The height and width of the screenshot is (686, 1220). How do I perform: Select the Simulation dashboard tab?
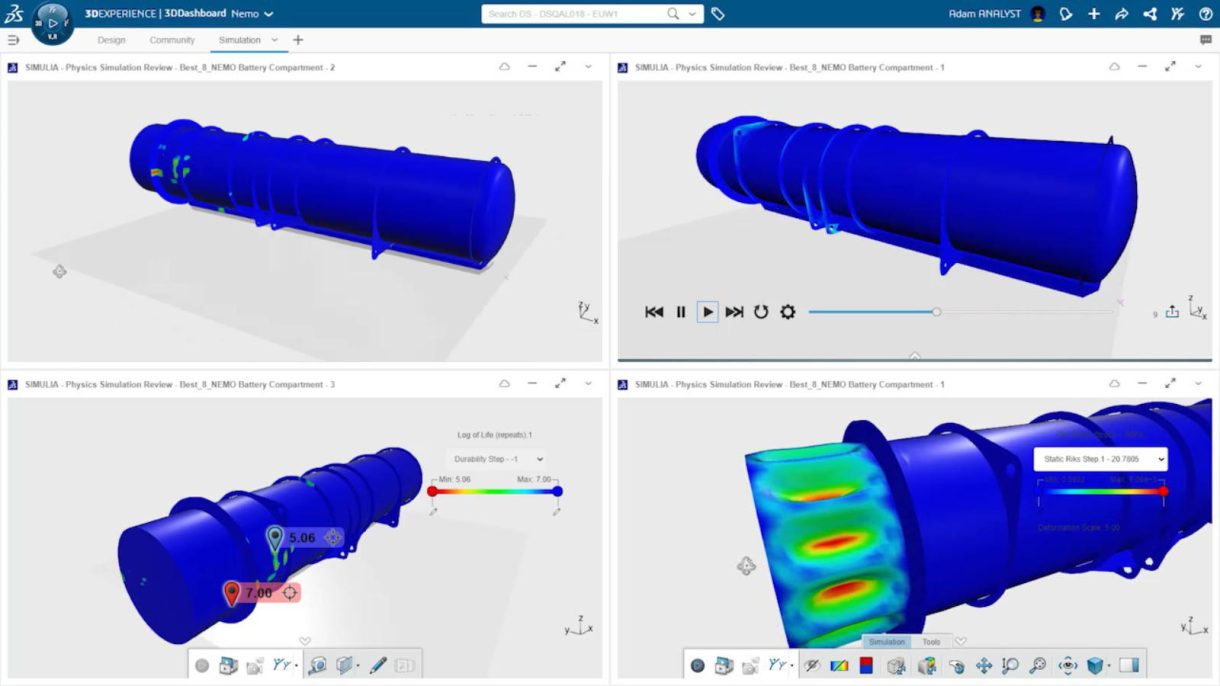pos(240,40)
